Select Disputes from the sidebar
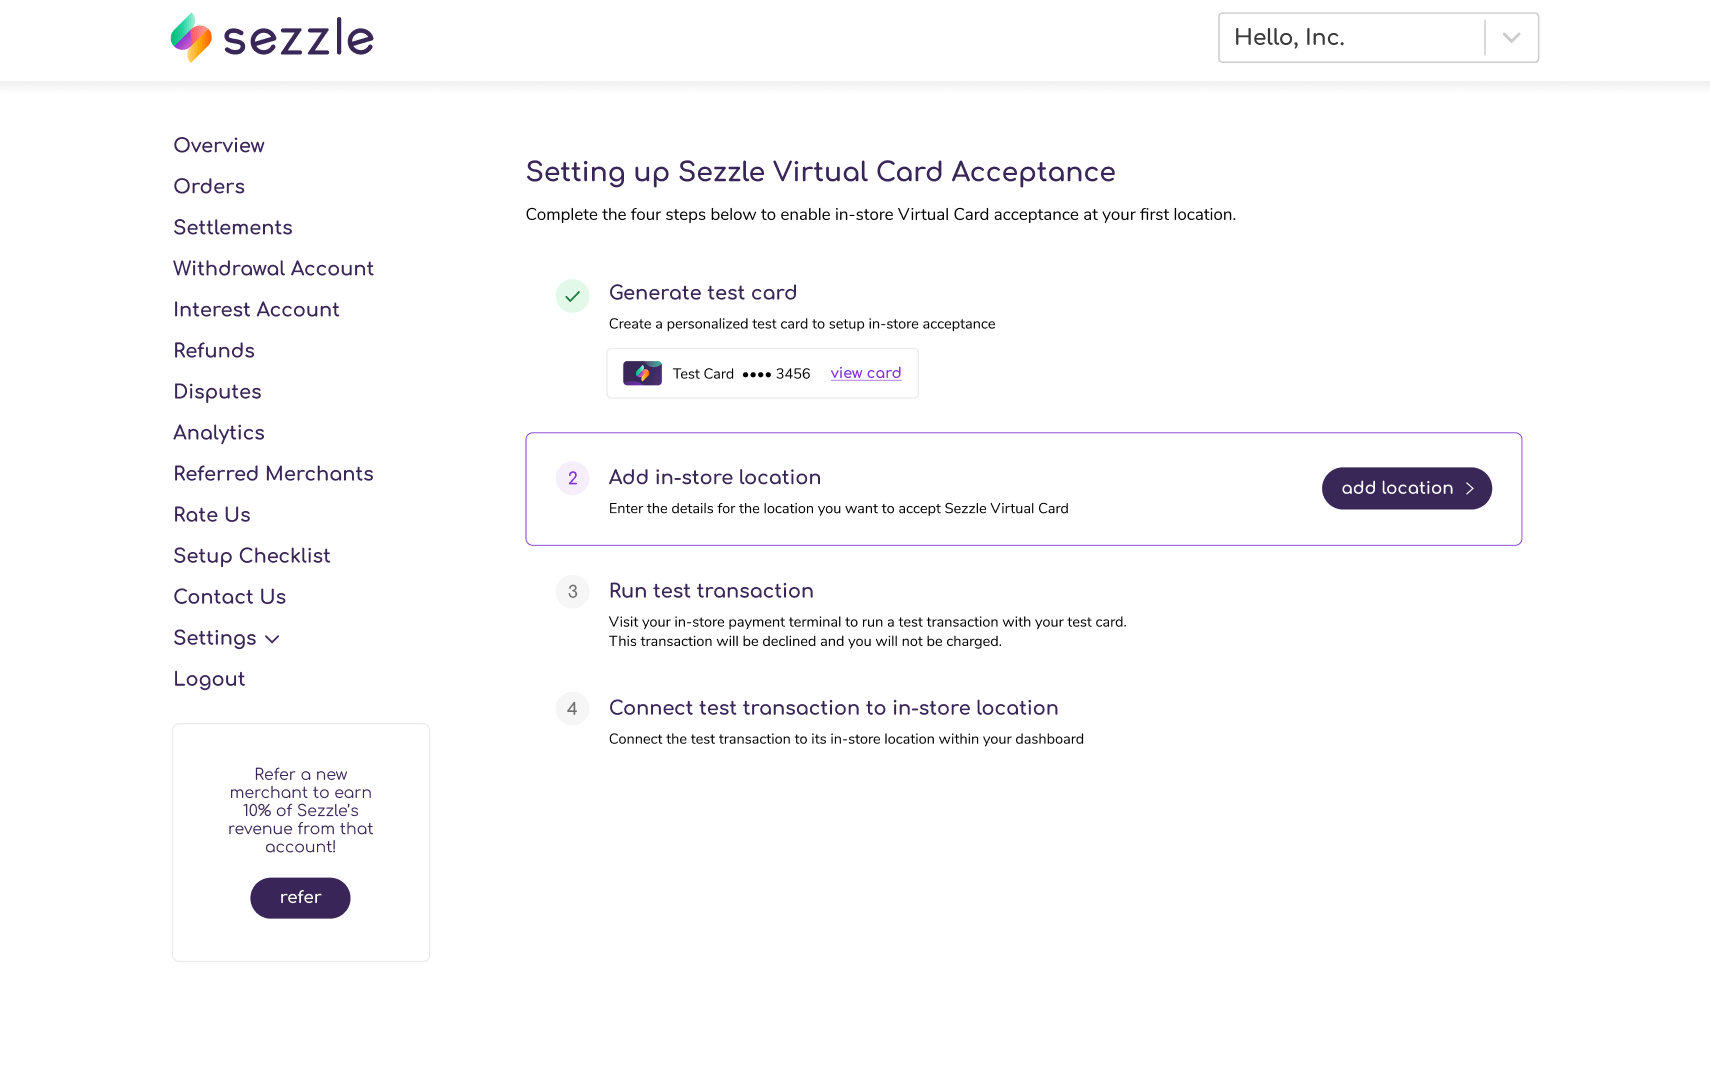1710x1070 pixels. pyautogui.click(x=218, y=392)
